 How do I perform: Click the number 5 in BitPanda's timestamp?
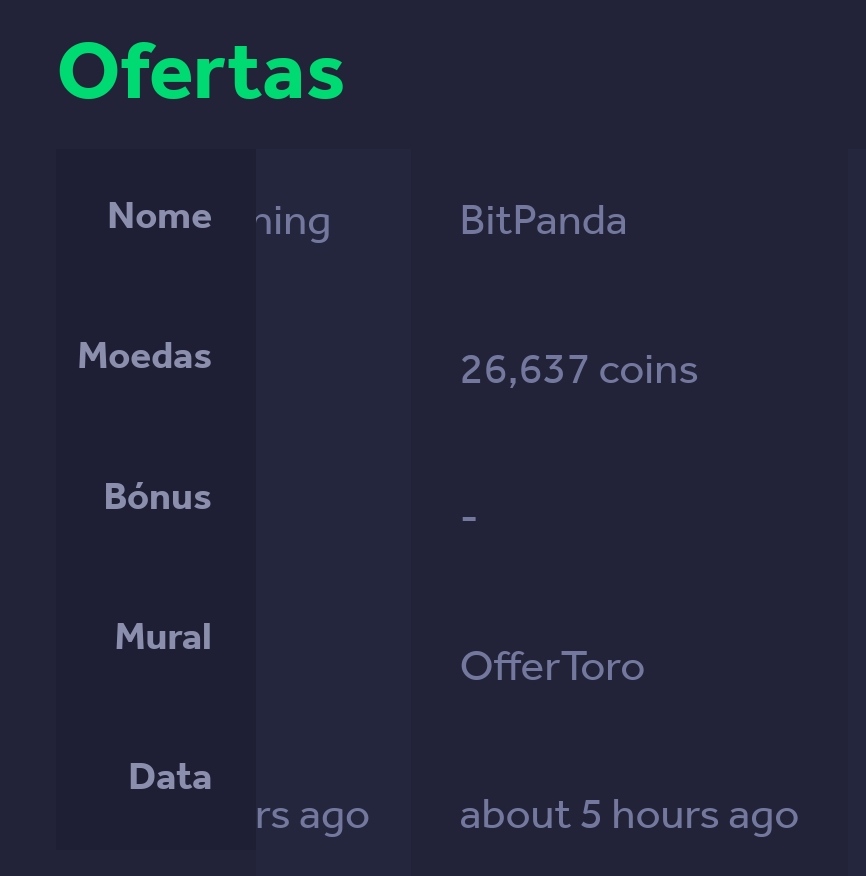point(591,815)
